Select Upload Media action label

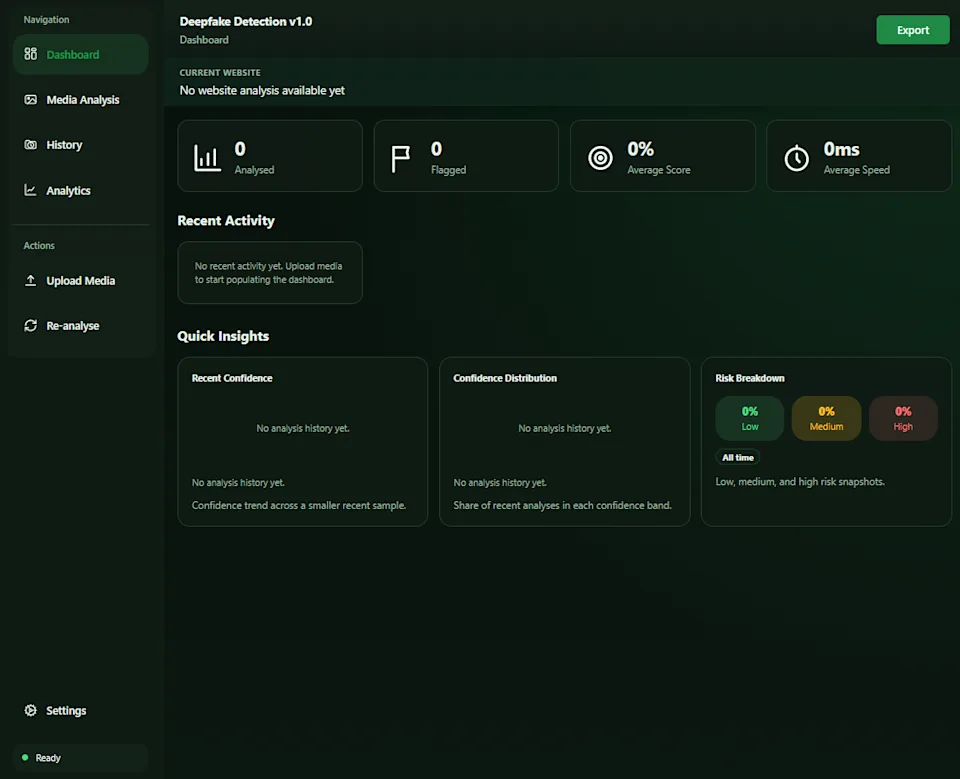(x=81, y=280)
